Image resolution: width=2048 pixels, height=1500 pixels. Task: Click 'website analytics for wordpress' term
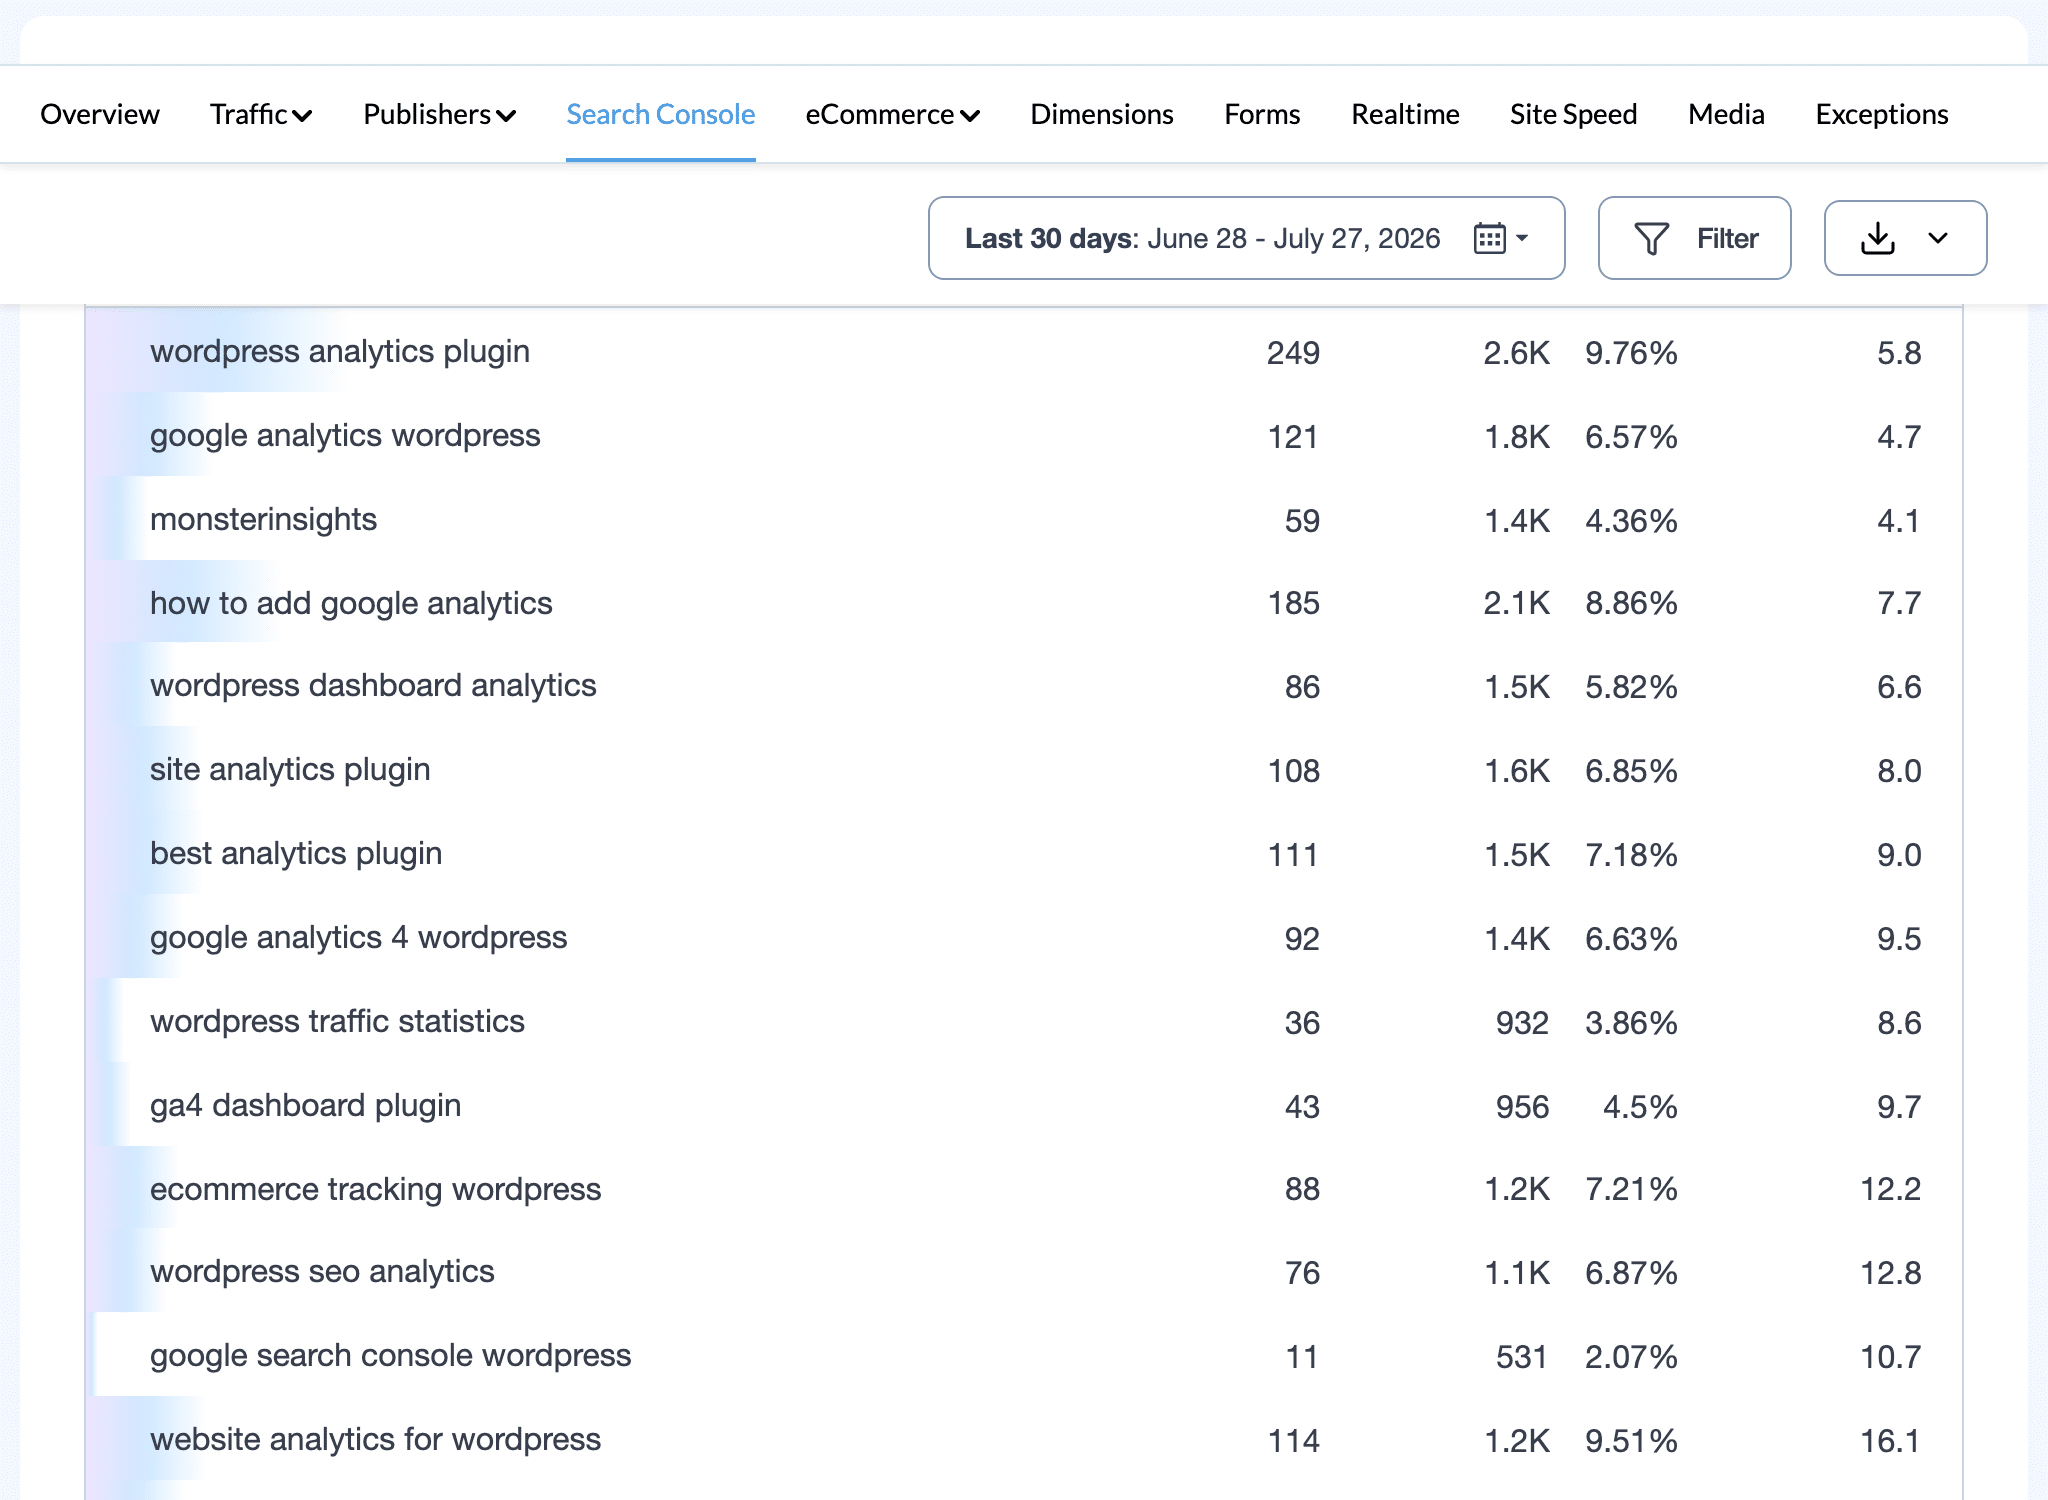point(375,1440)
